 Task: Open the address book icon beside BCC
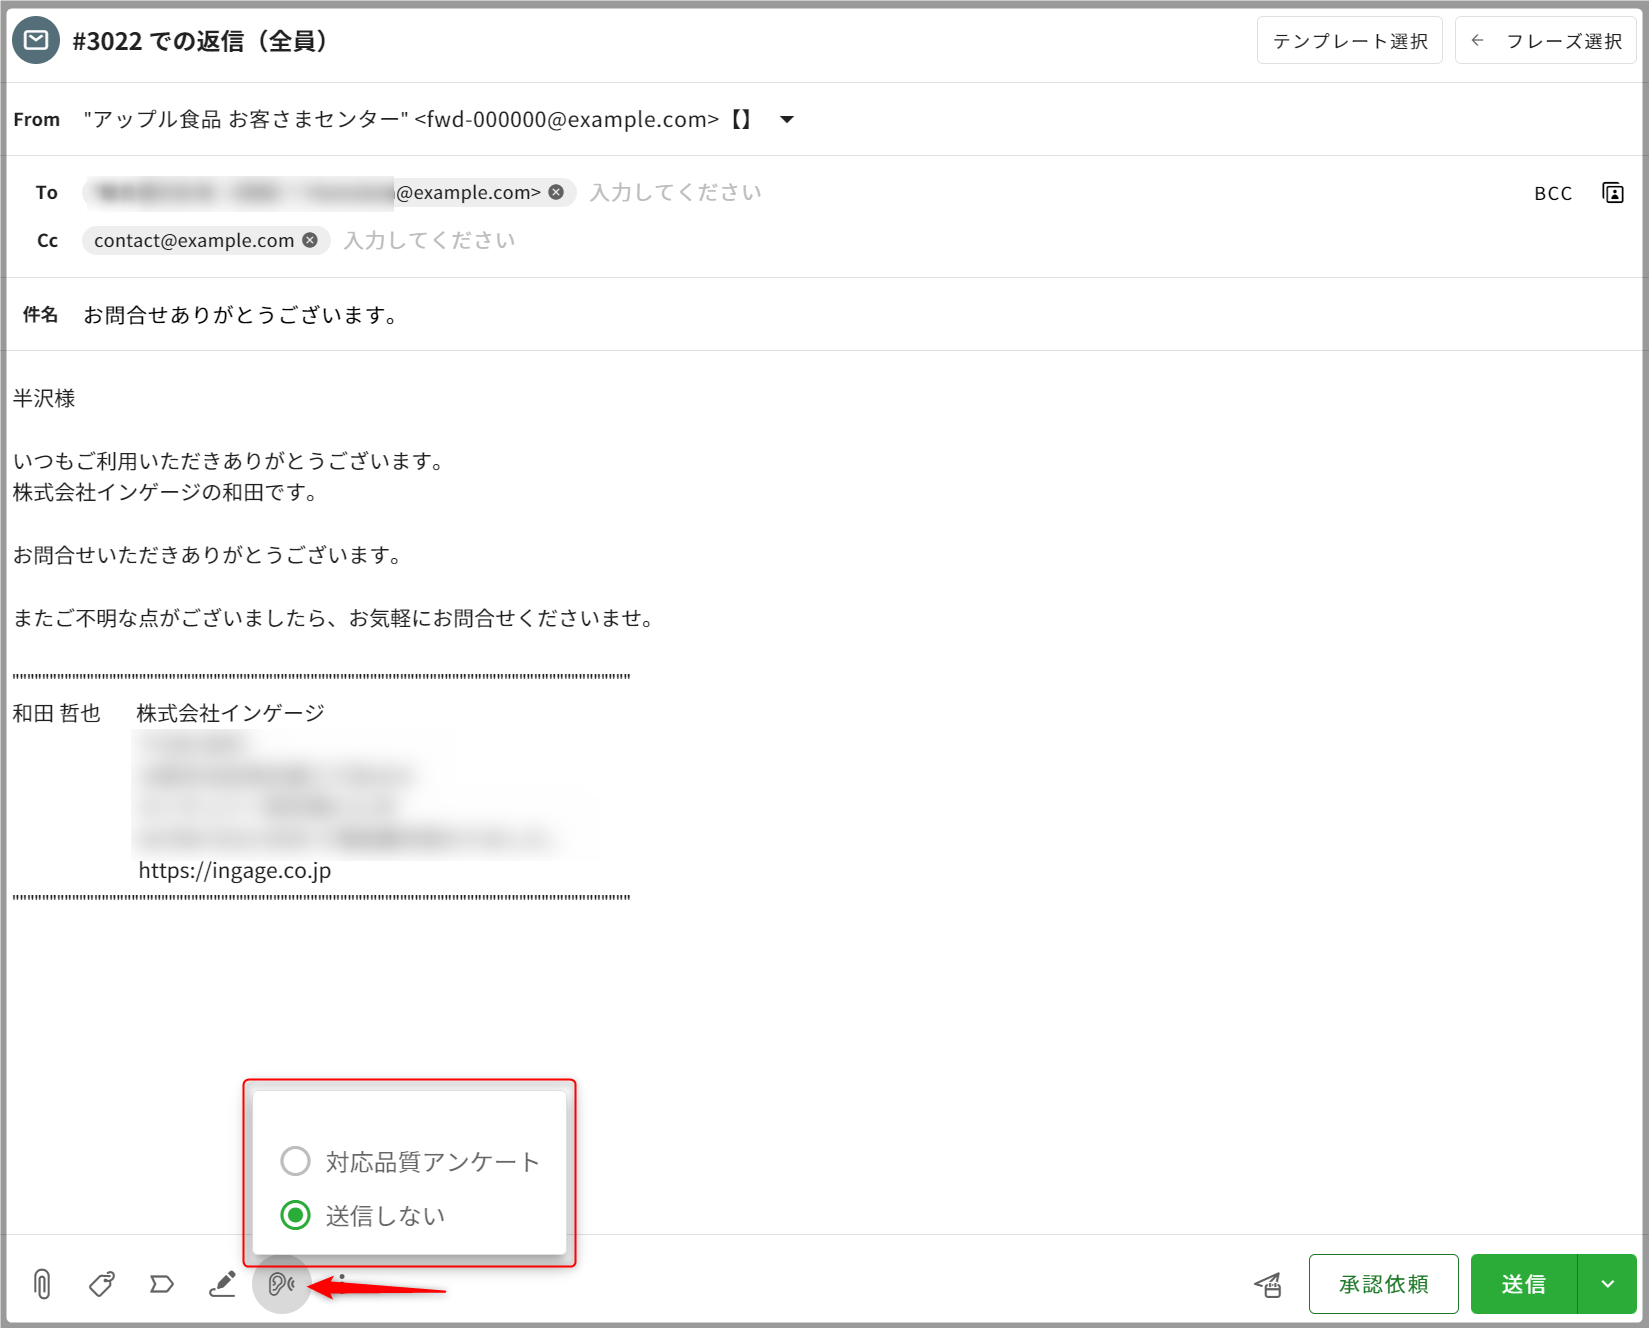(x=1612, y=193)
